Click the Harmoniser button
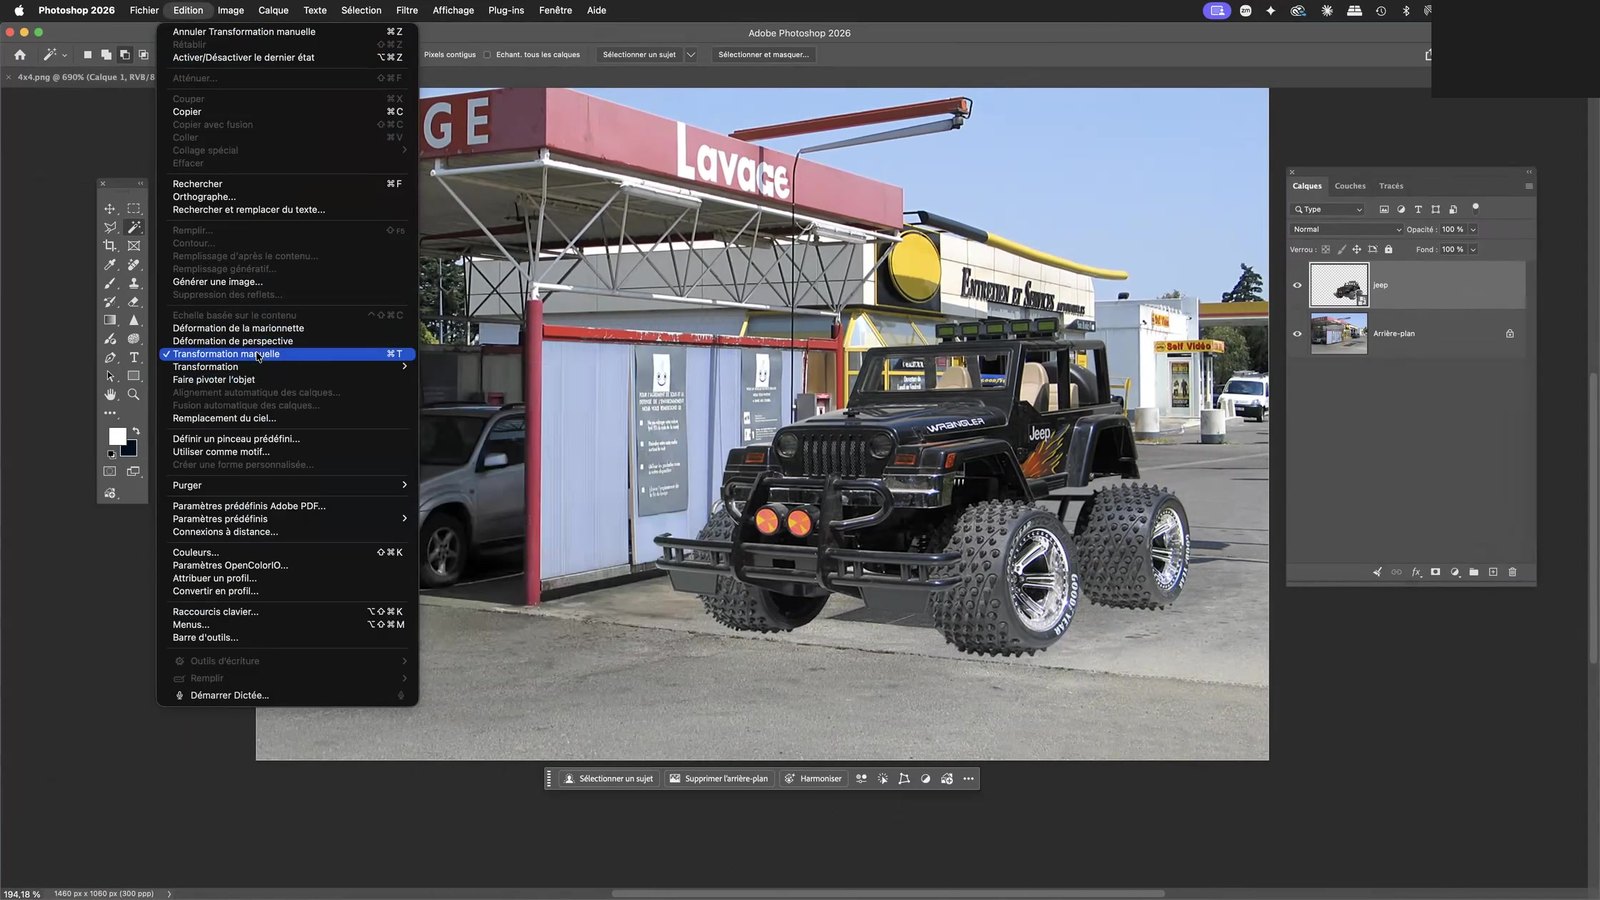This screenshot has height=900, width=1600. 813,779
